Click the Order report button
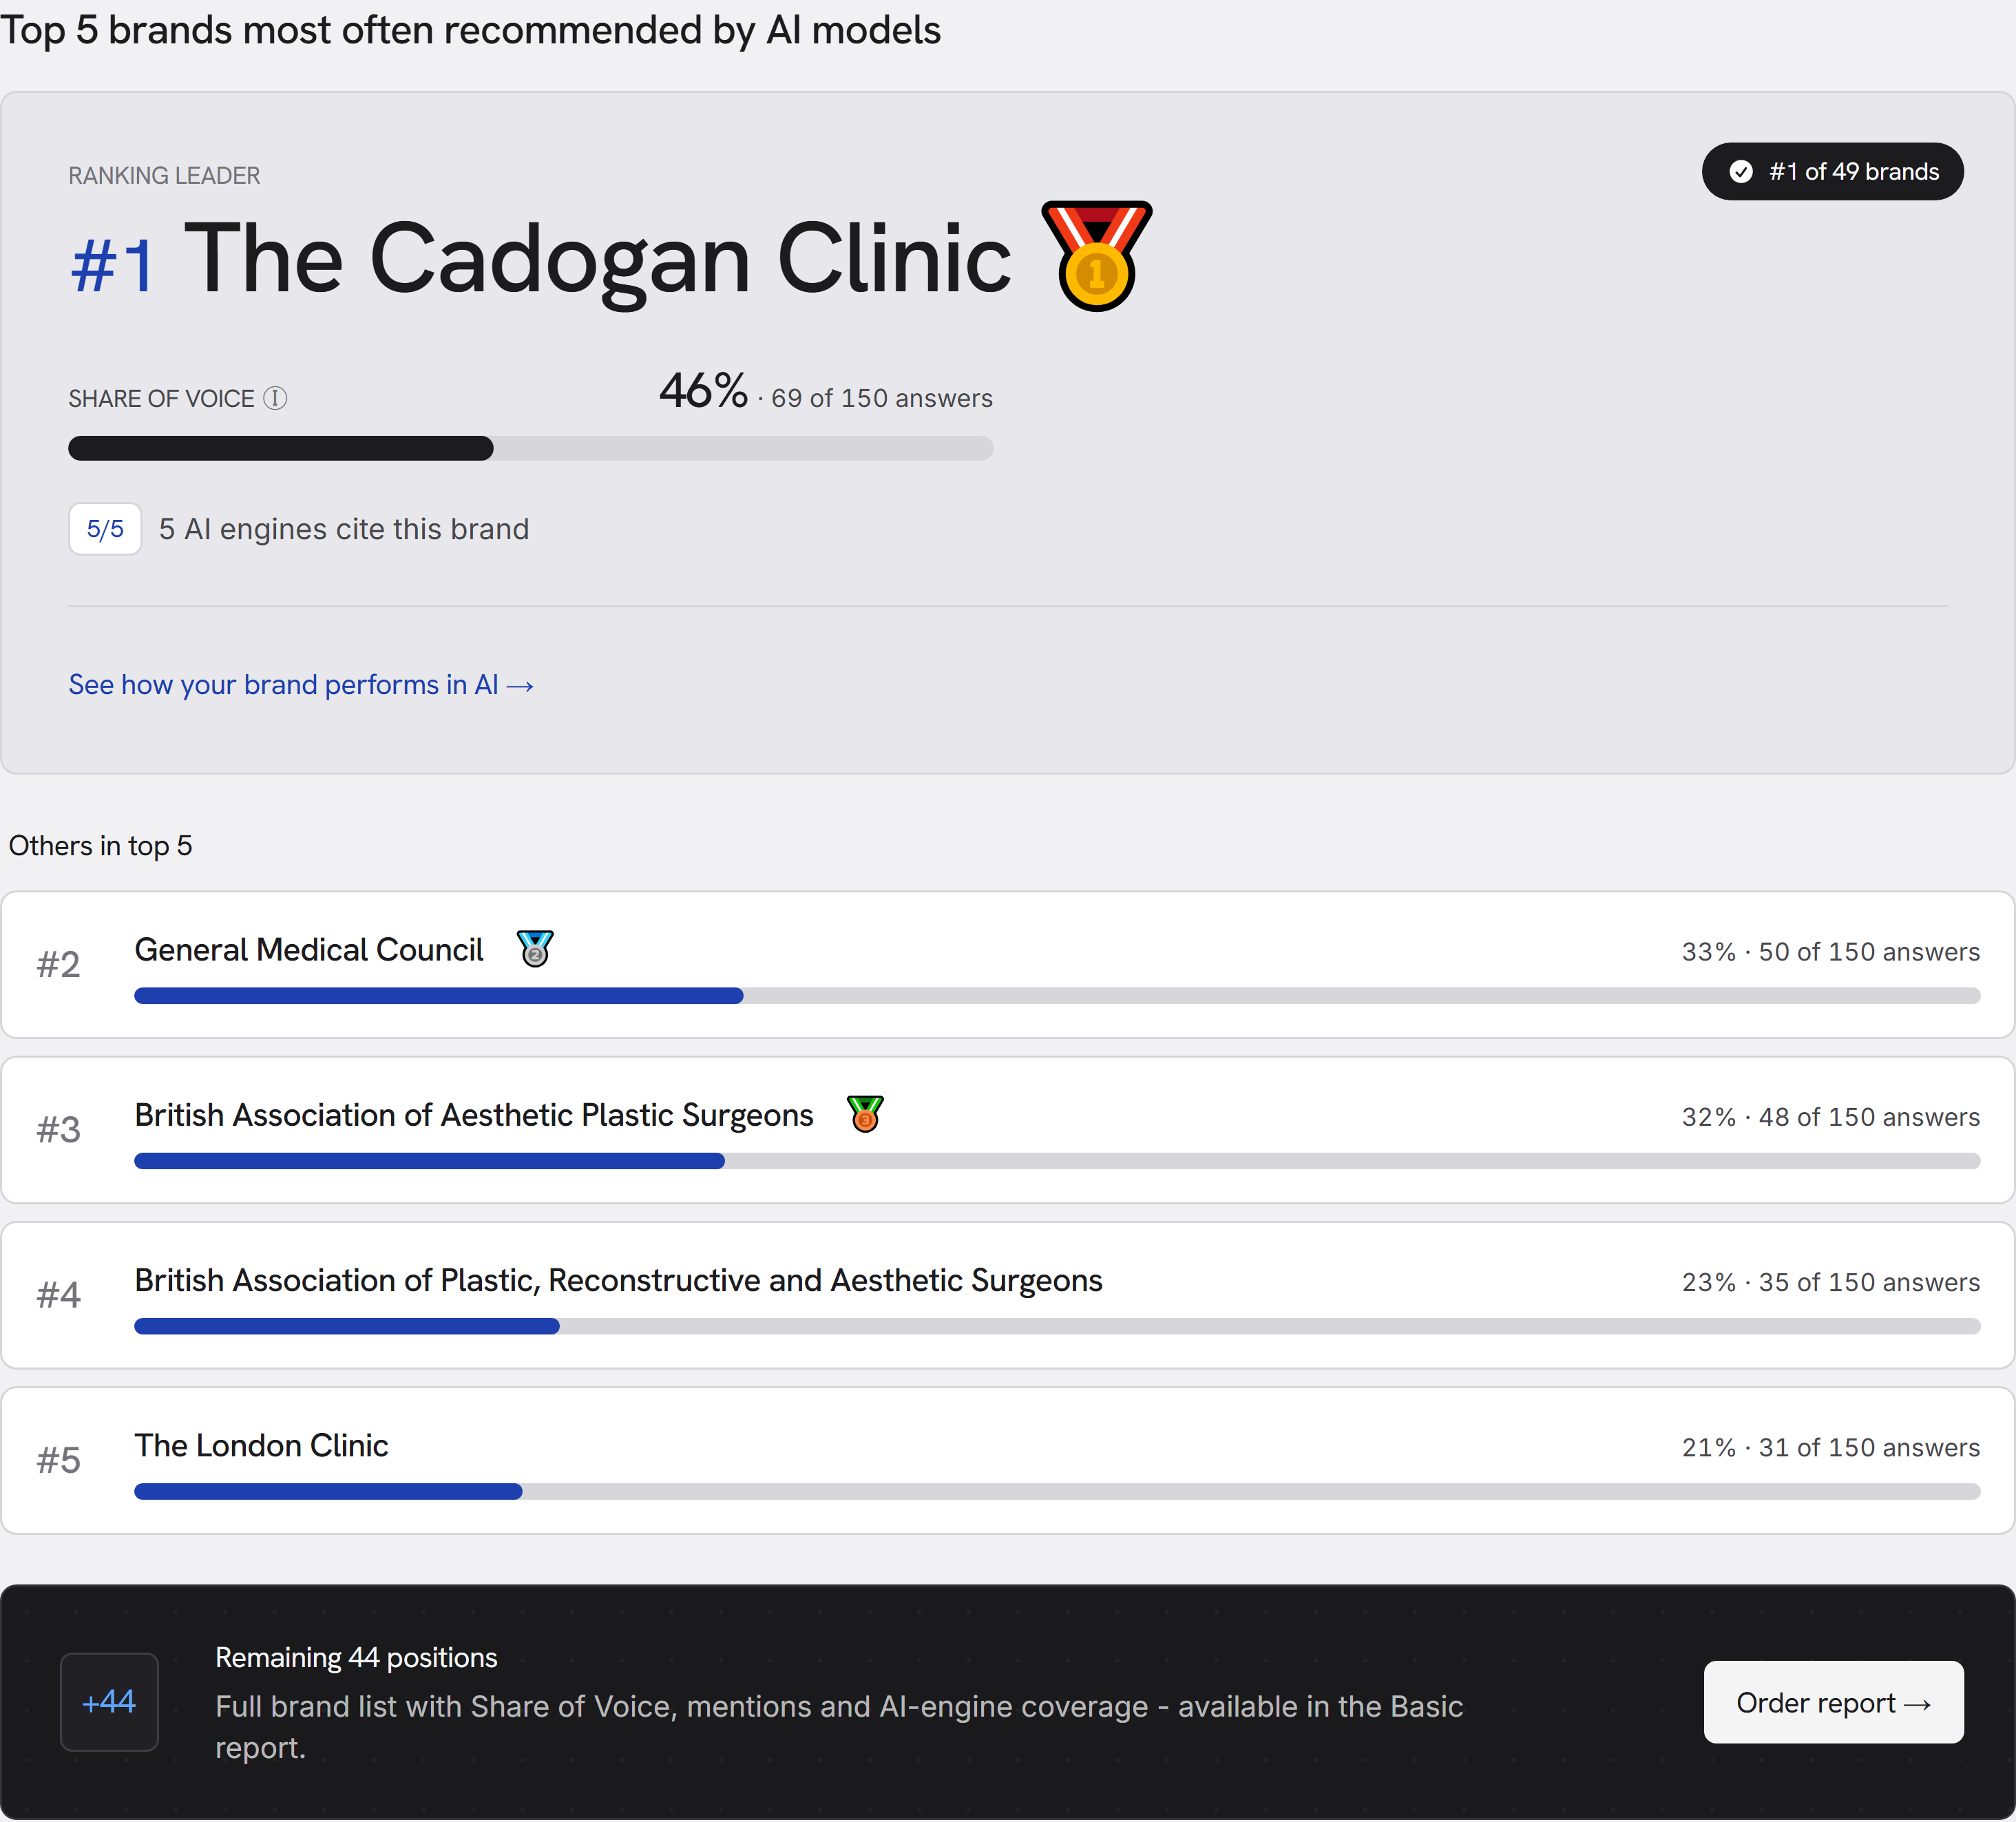Image resolution: width=2016 pixels, height=1822 pixels. (x=1833, y=1702)
